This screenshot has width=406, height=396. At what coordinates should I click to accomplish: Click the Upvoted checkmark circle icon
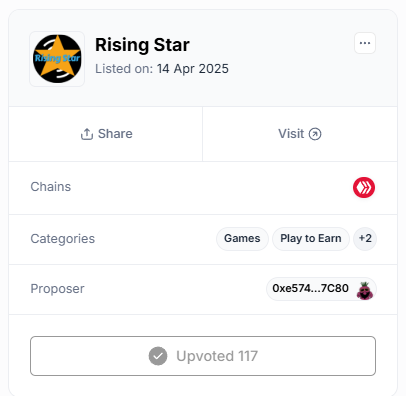coord(158,356)
